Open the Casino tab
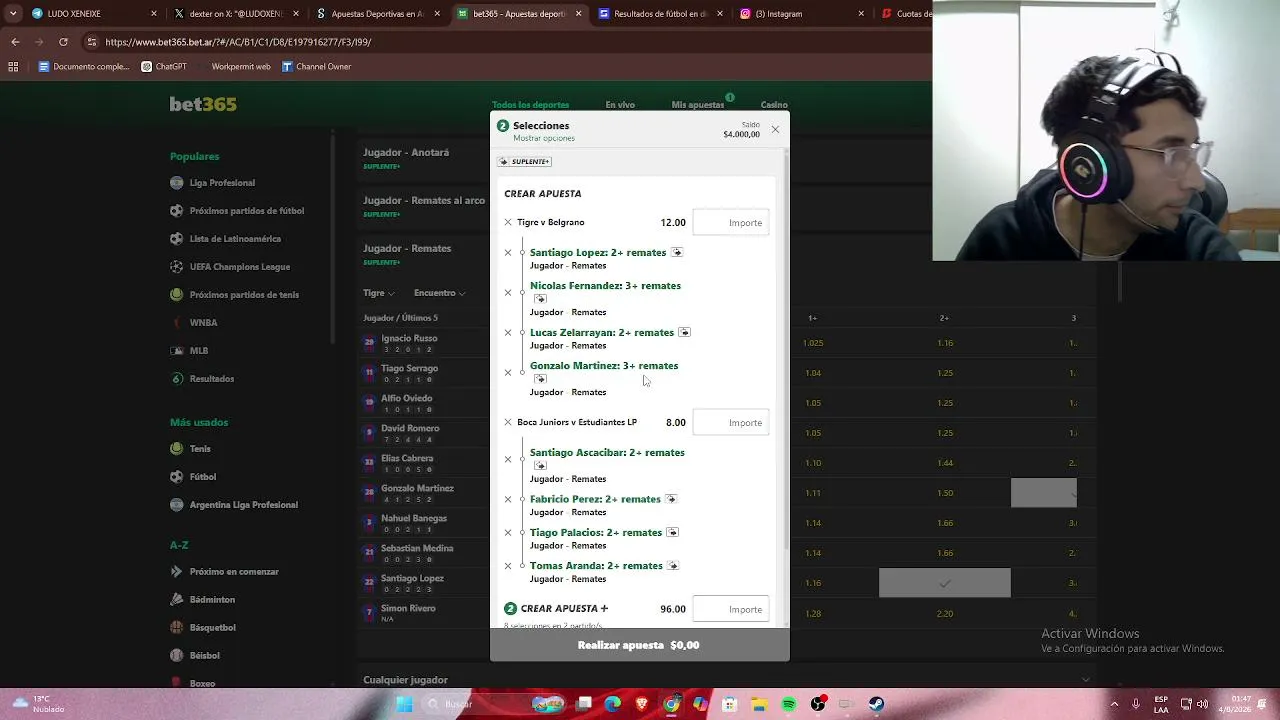The image size is (1280, 720). 774,104
